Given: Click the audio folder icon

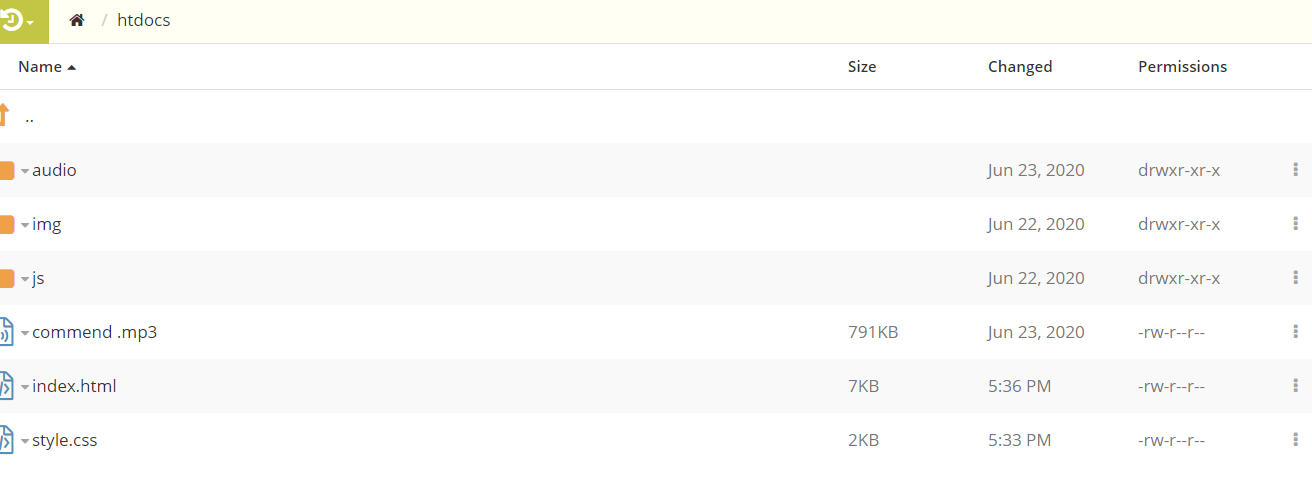Looking at the screenshot, I should pyautogui.click(x=6, y=170).
